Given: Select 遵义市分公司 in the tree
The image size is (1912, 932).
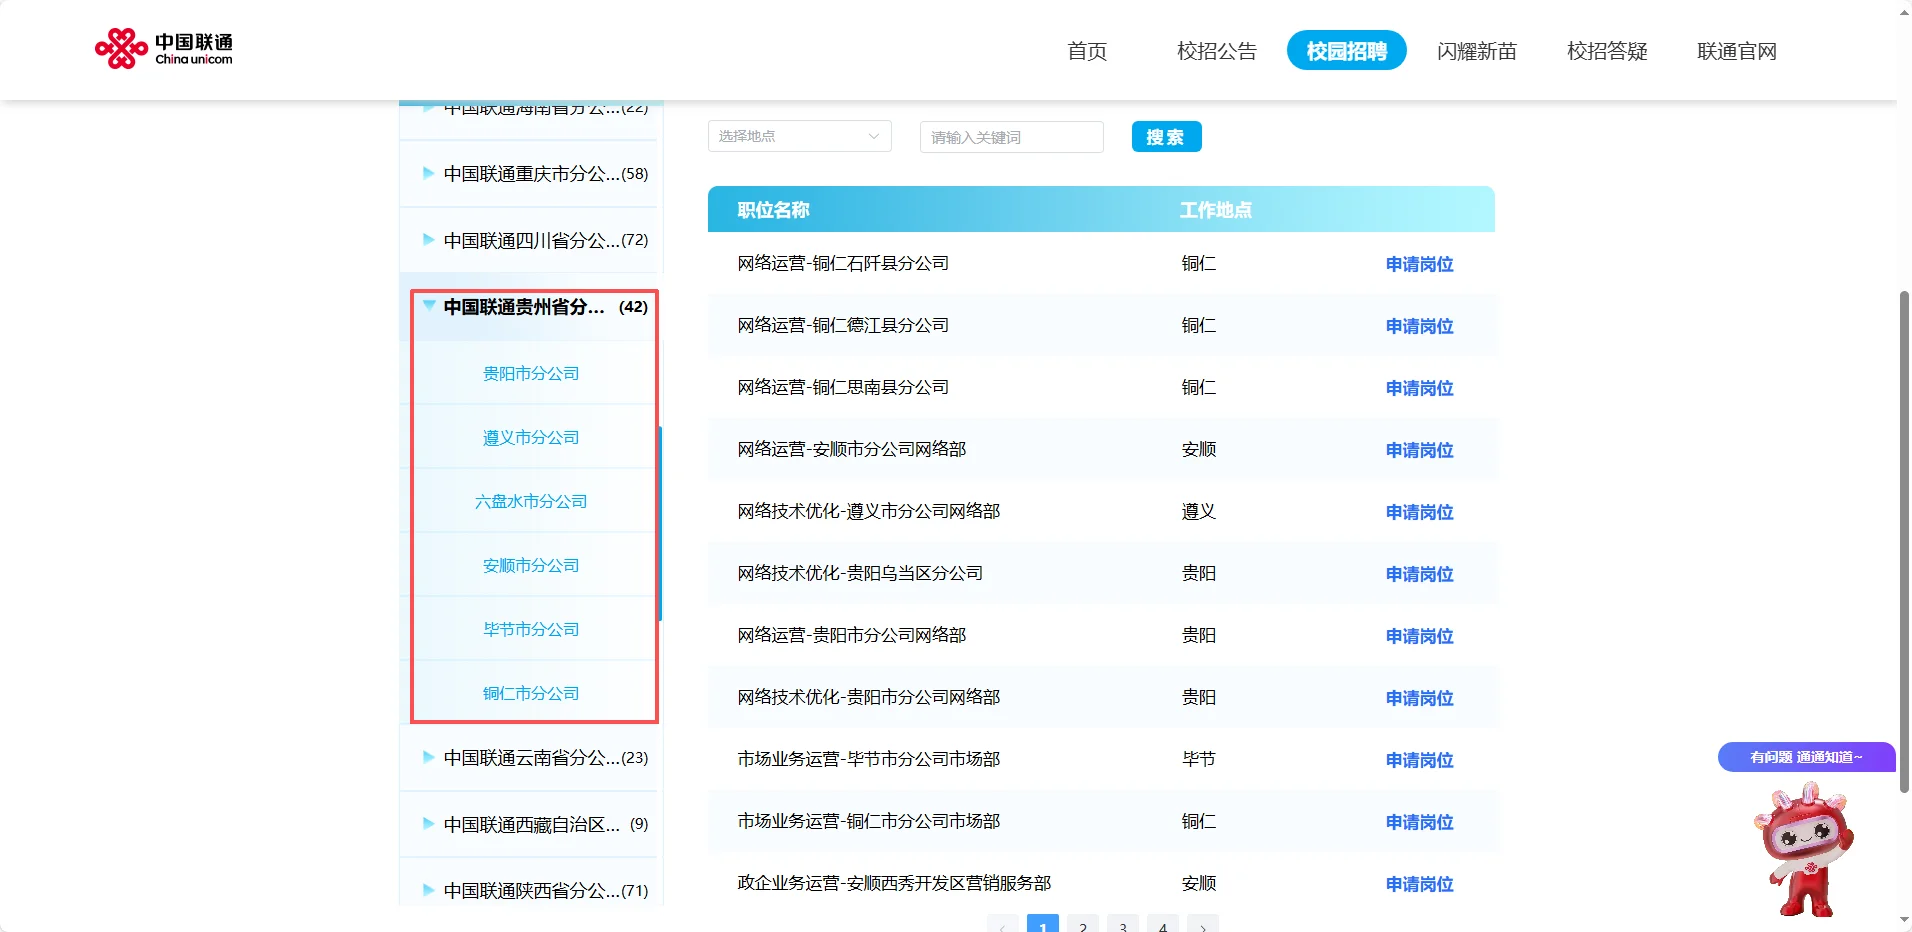Looking at the screenshot, I should coord(531,437).
